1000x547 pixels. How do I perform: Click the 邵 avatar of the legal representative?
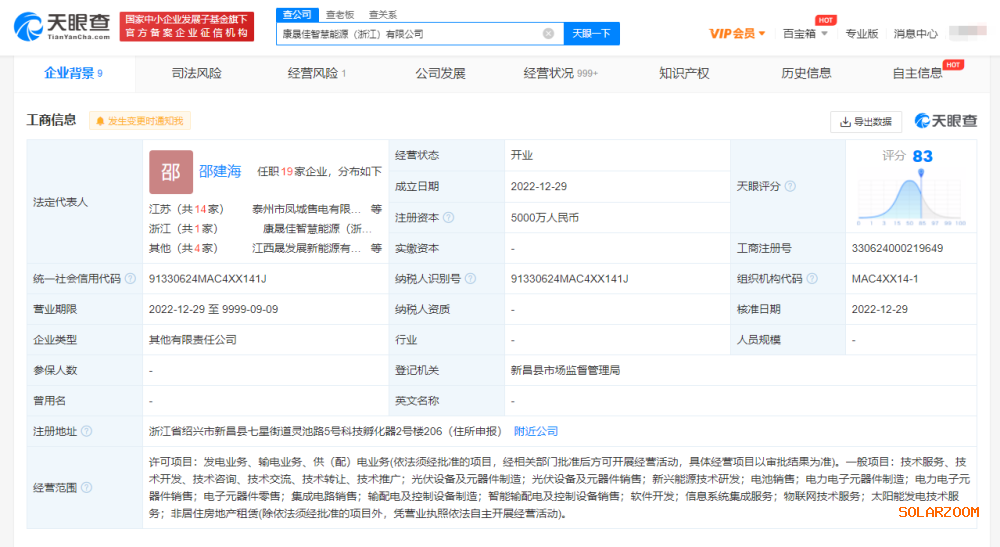point(171,172)
